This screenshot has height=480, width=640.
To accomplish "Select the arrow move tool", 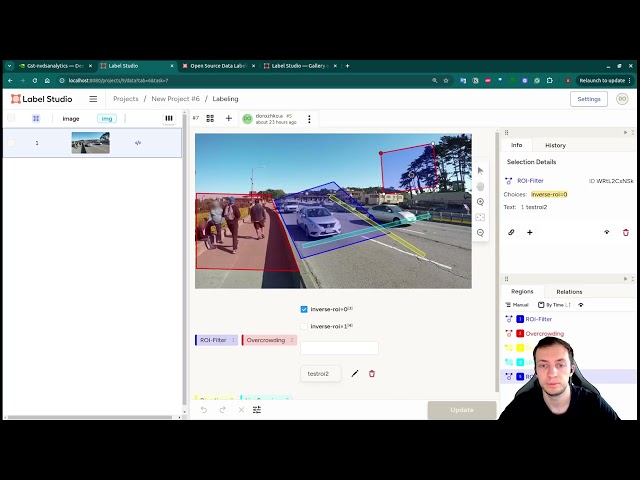I will tap(480, 171).
